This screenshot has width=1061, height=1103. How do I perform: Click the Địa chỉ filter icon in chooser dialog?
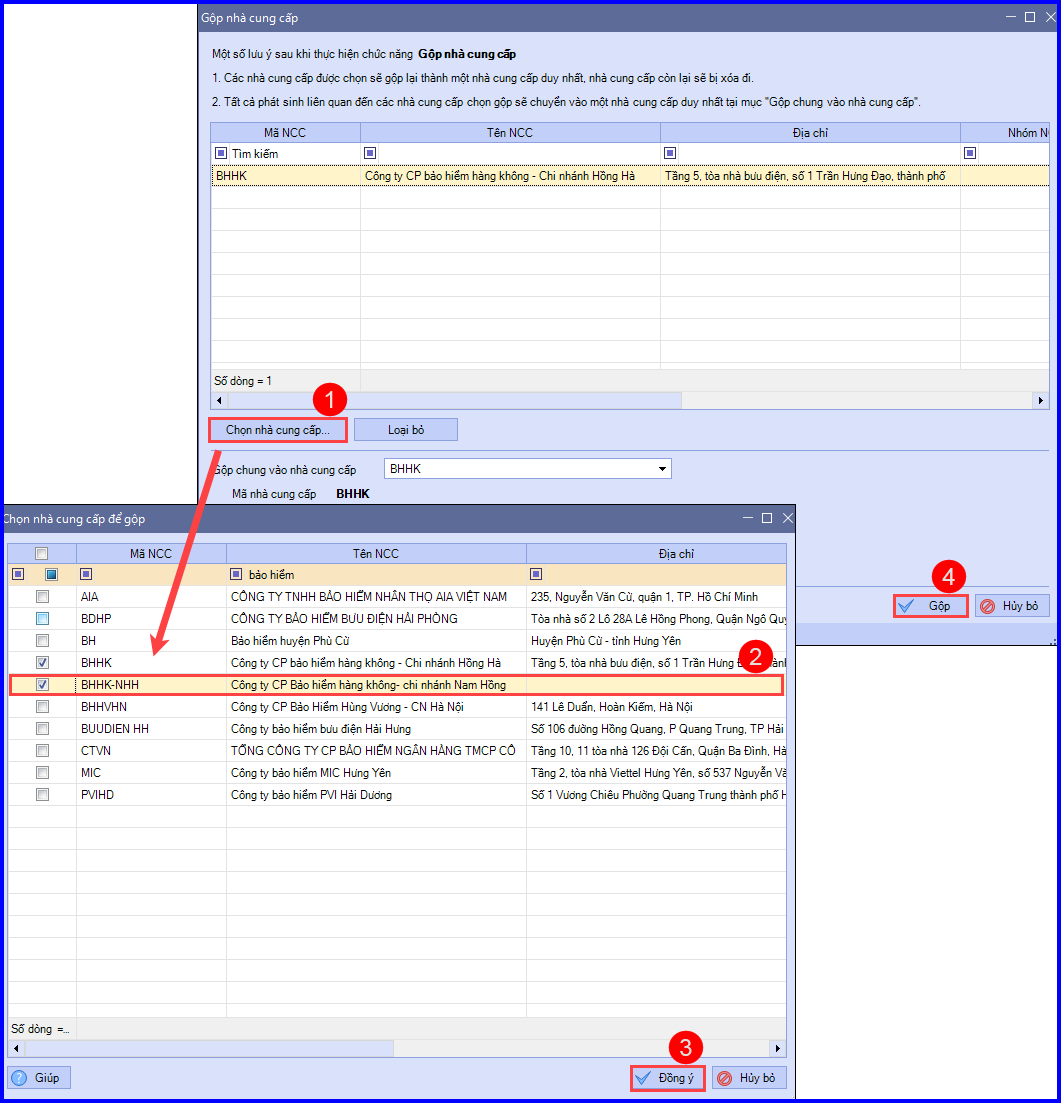click(536, 575)
